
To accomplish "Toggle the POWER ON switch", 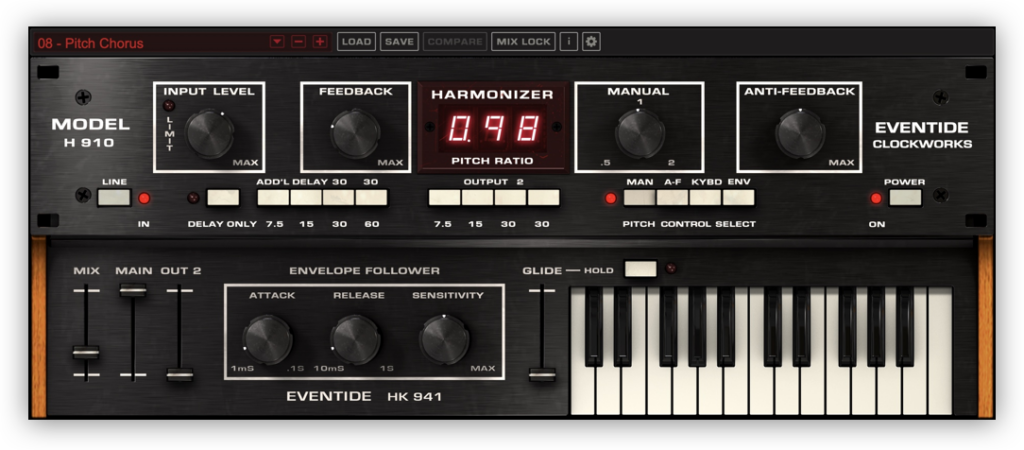I will 905,197.
